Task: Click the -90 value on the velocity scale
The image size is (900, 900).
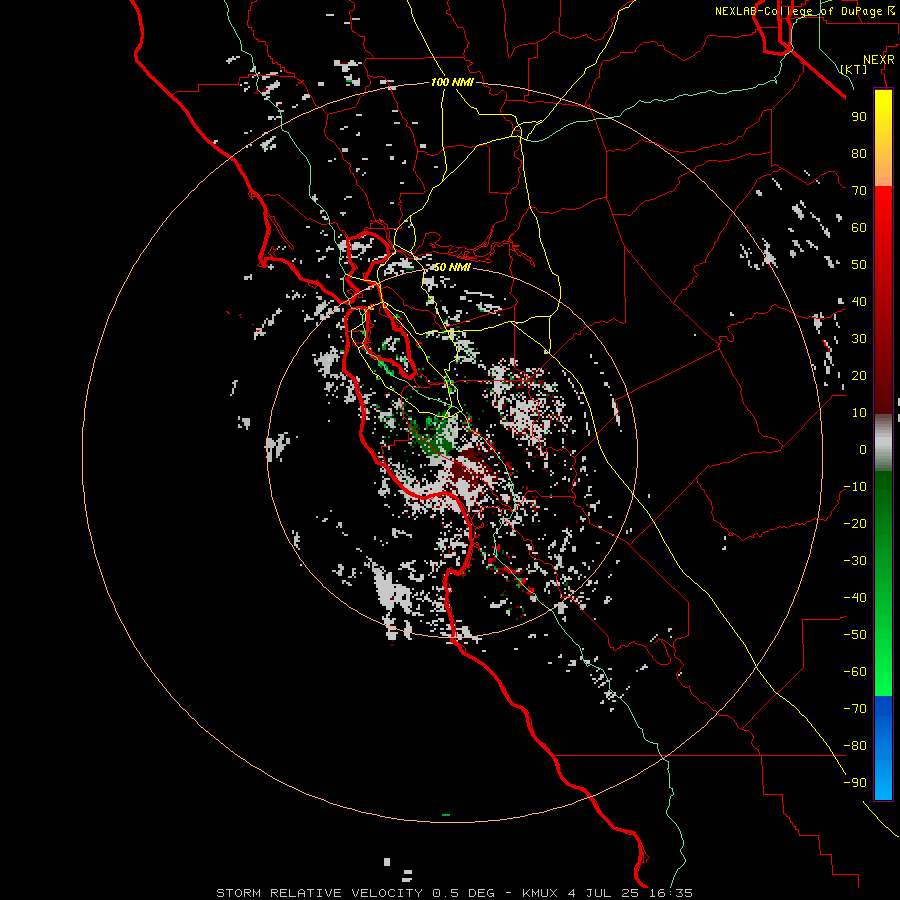Action: coord(855,783)
